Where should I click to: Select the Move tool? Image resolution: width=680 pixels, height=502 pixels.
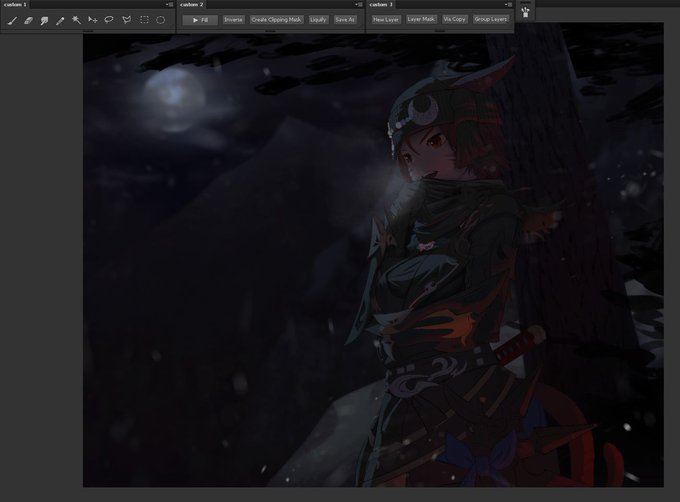(x=92, y=20)
